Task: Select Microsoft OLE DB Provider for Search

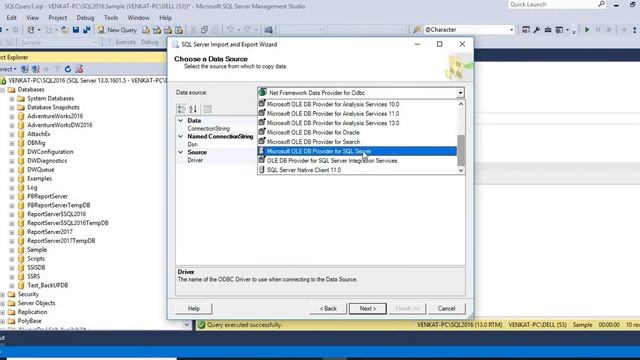Action: point(357,142)
